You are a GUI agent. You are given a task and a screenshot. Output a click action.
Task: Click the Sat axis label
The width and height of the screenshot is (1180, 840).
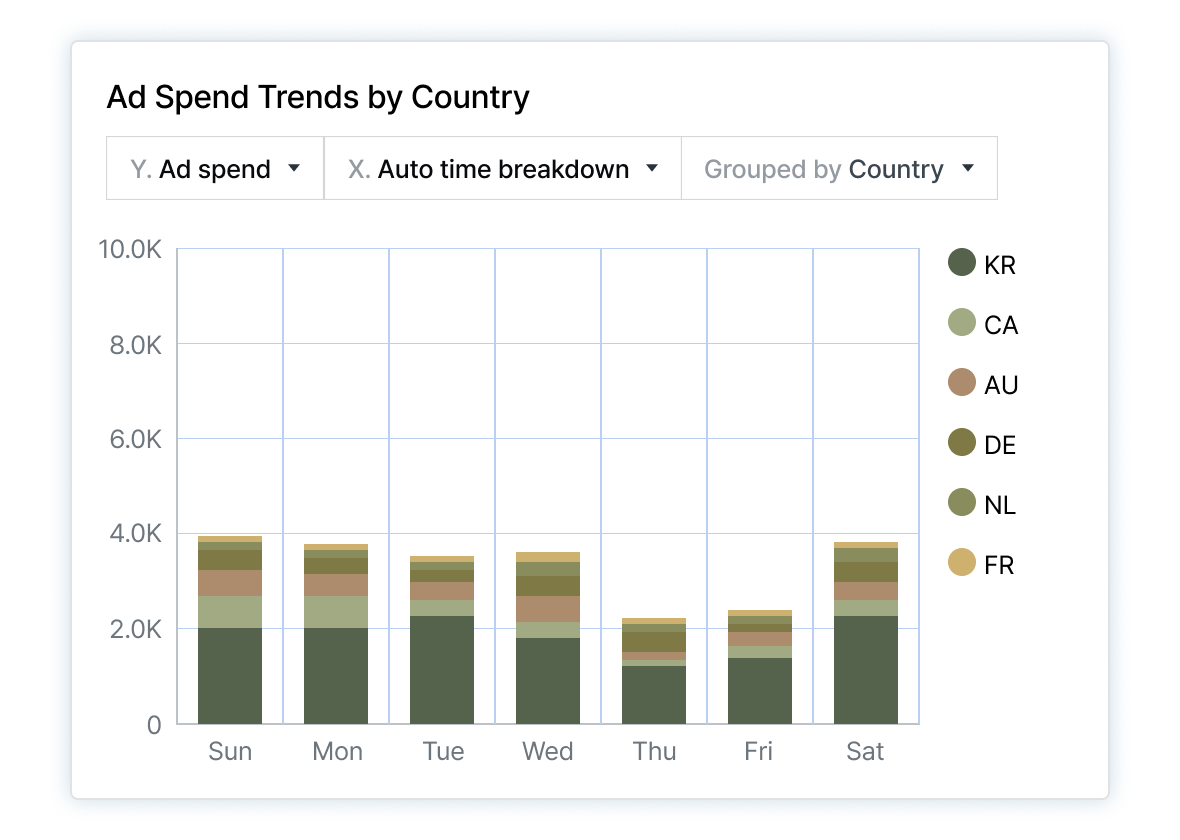tap(865, 751)
